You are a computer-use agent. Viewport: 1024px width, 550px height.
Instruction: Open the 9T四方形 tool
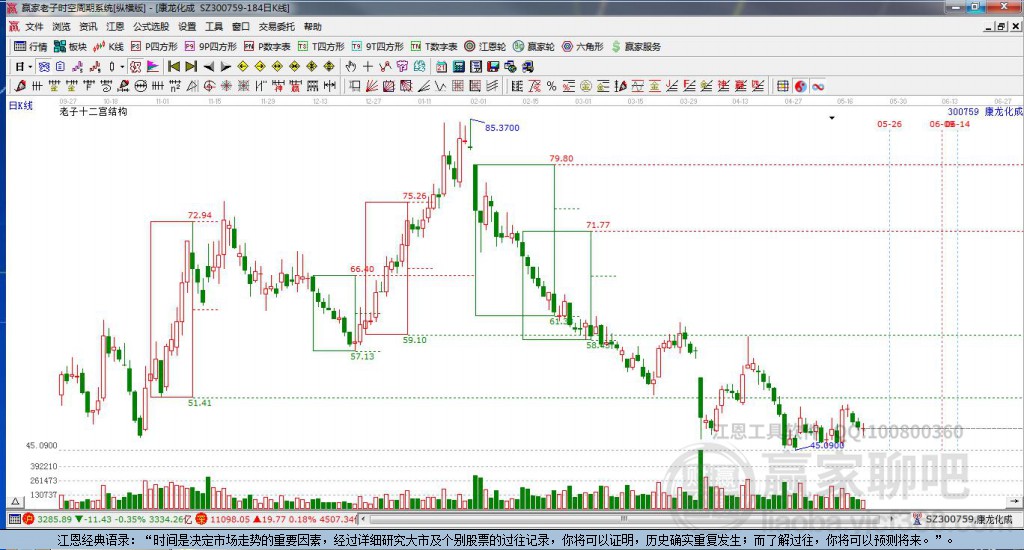click(377, 46)
